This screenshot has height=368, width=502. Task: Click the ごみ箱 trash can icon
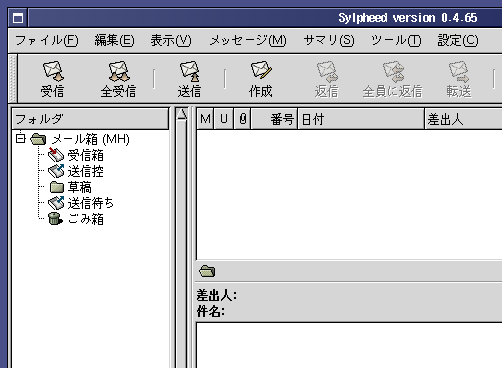pyautogui.click(x=55, y=219)
